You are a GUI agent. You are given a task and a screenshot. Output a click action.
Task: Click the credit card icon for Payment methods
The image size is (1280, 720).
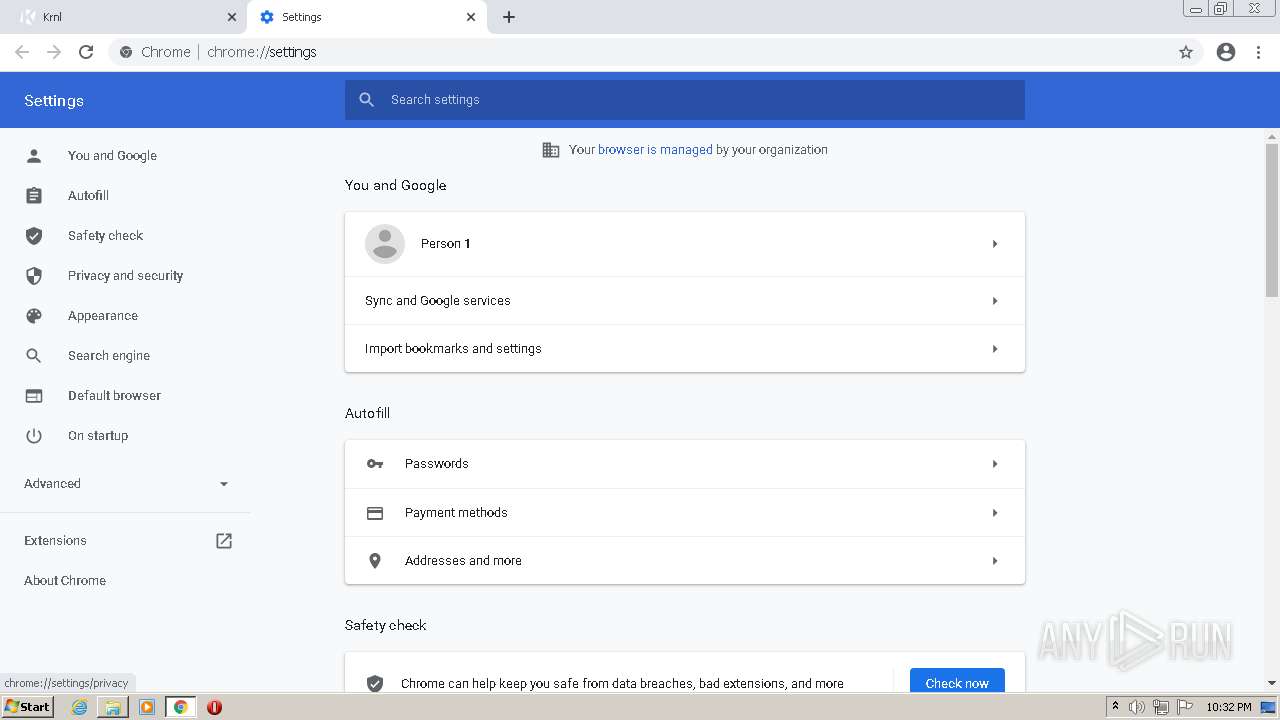click(x=375, y=513)
